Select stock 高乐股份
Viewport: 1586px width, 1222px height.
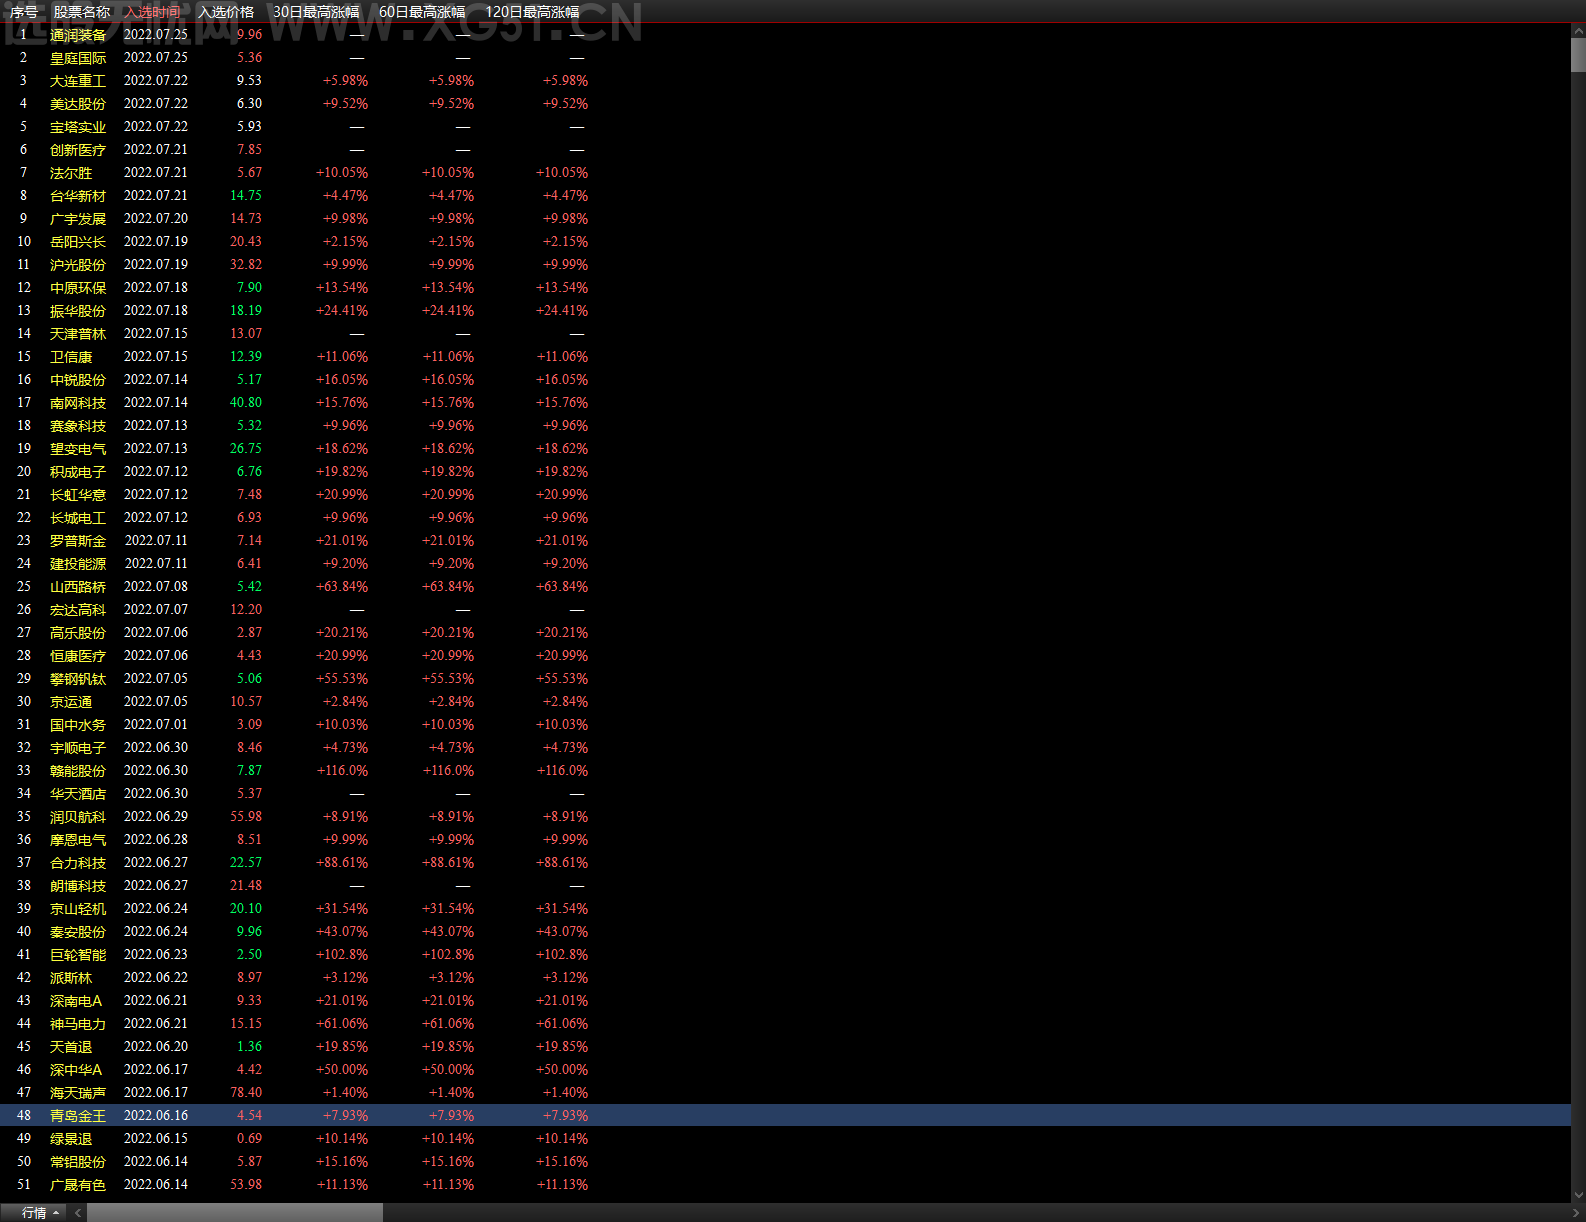[x=78, y=633]
